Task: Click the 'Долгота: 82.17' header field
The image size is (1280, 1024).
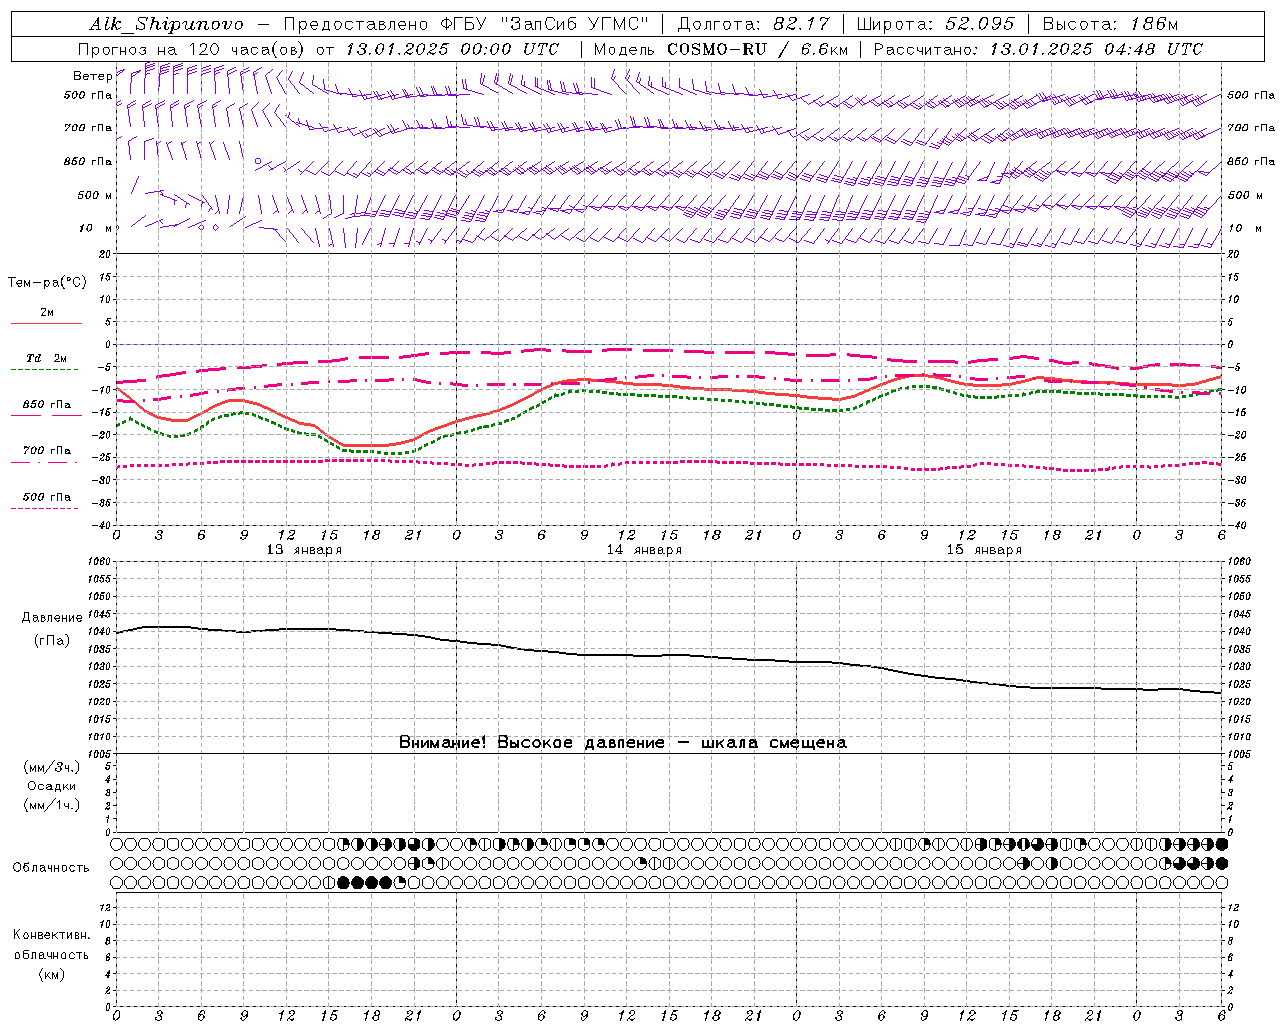Action: point(754,24)
